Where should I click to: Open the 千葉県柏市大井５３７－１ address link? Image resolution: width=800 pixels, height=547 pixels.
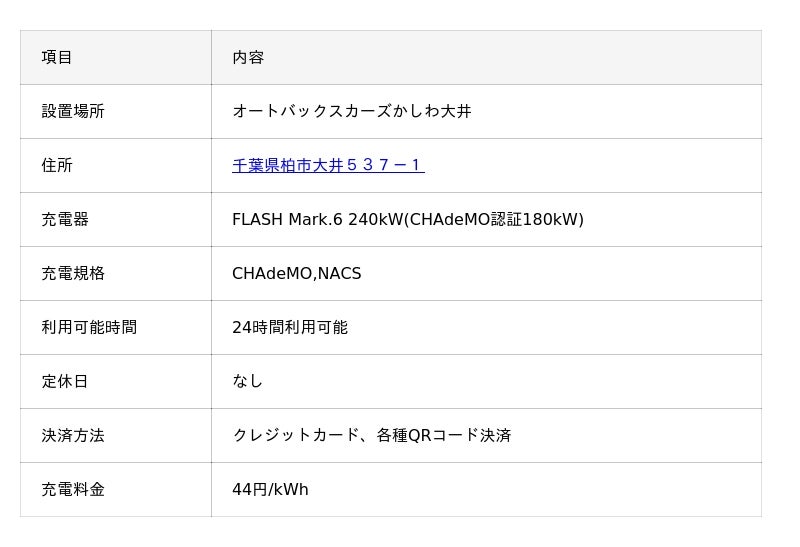328,166
